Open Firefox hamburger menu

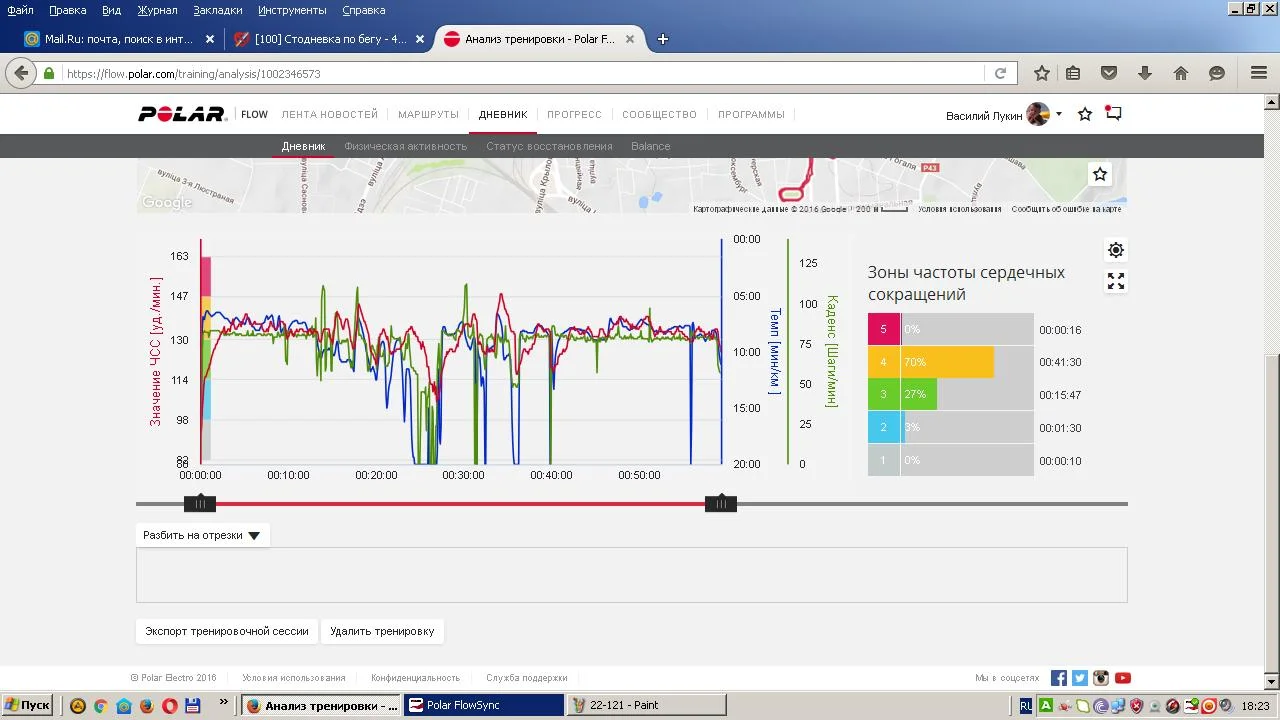(1259, 73)
